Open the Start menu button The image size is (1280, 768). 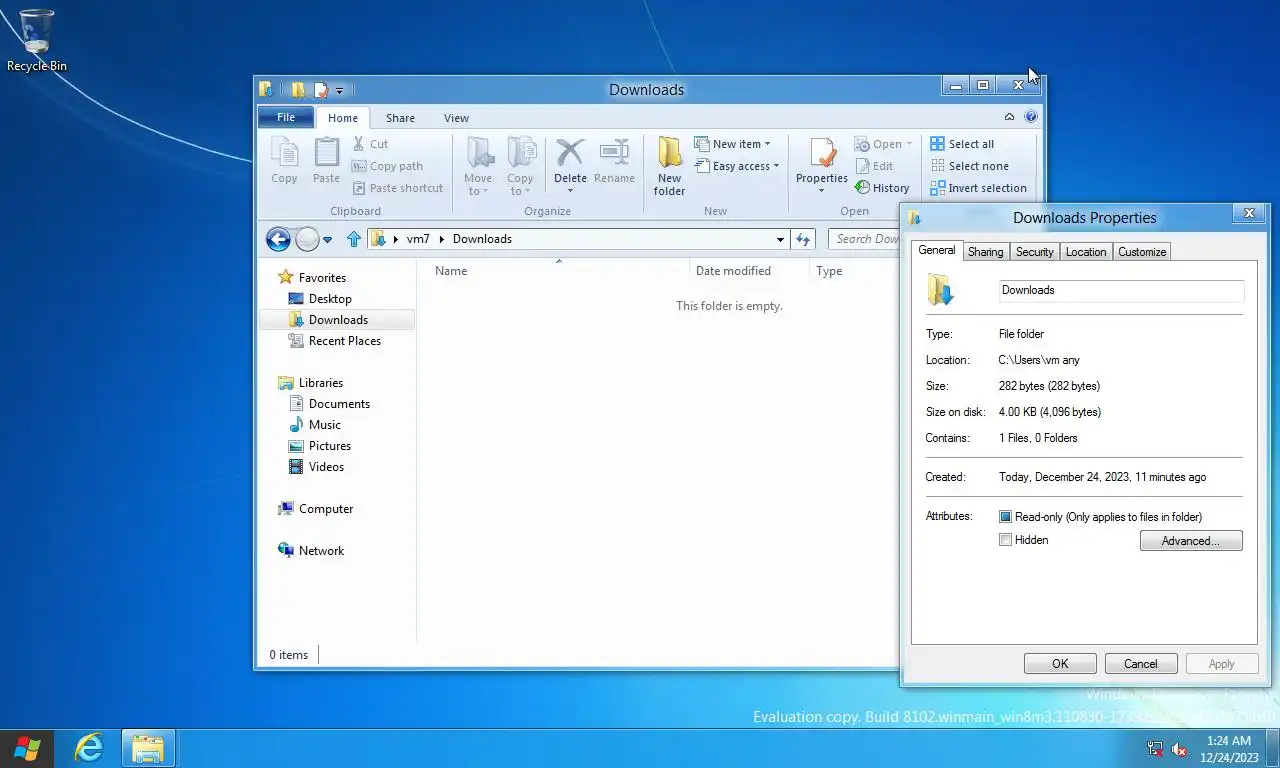pos(27,748)
